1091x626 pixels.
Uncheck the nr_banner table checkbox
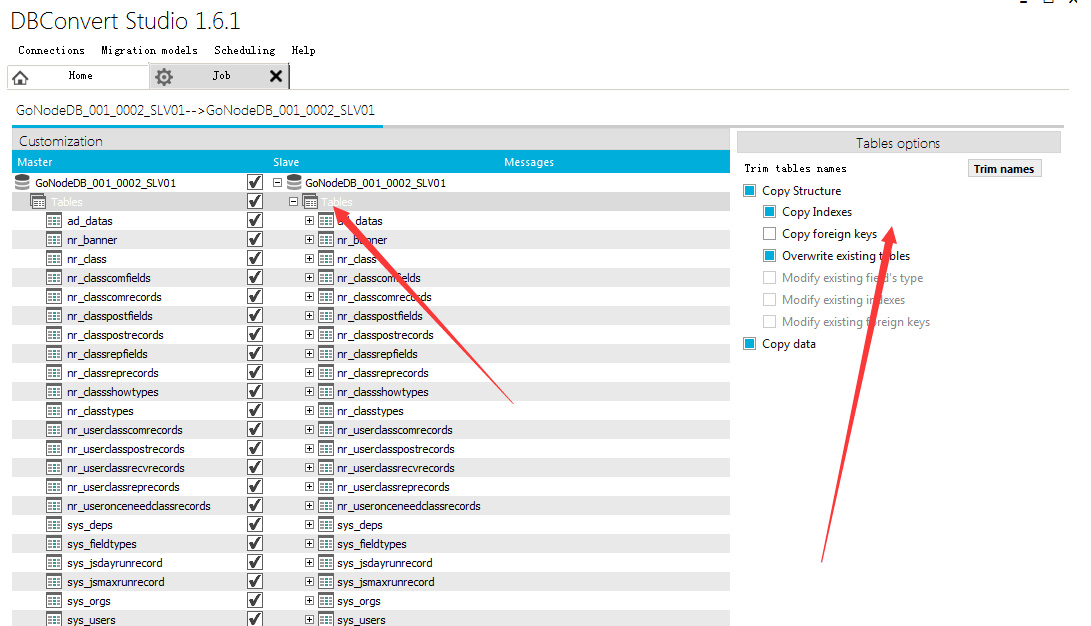(x=255, y=239)
